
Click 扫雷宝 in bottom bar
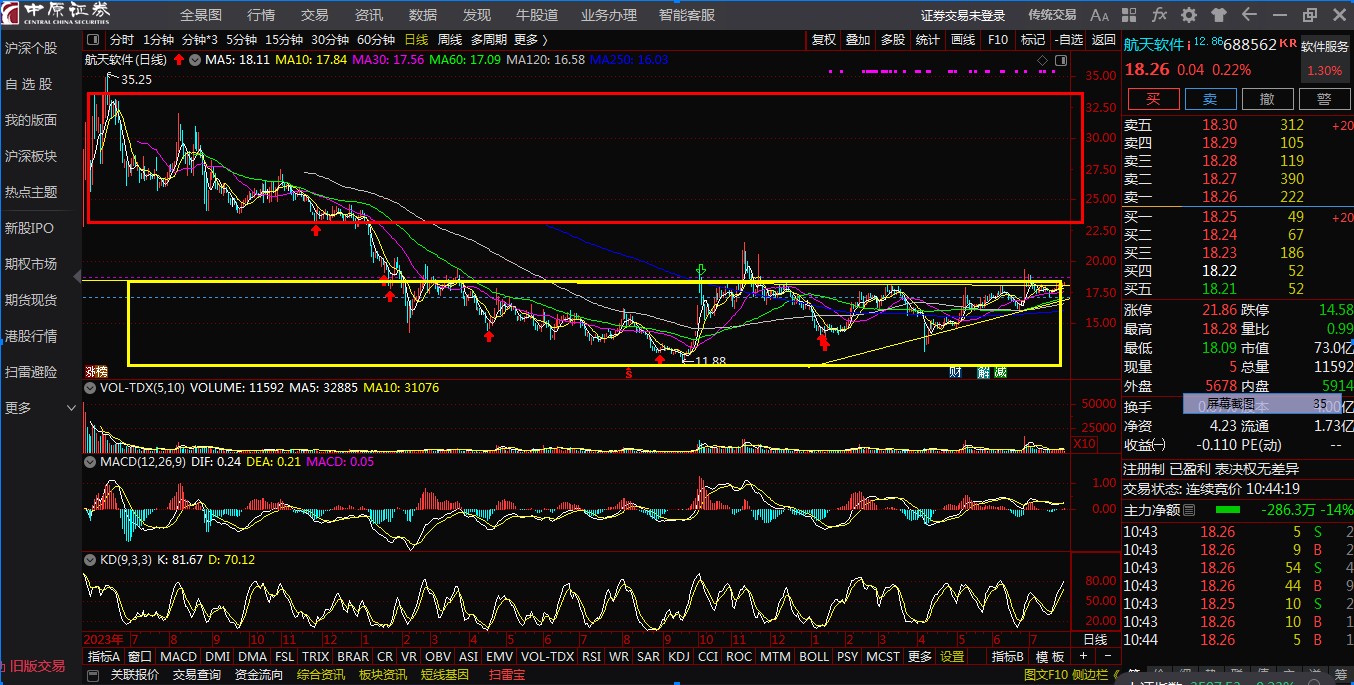click(506, 675)
